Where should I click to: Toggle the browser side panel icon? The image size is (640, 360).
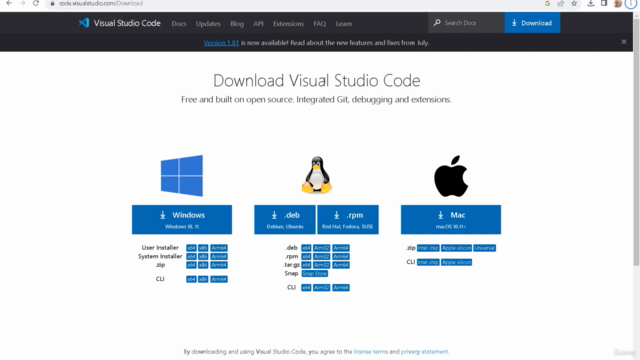pyautogui.click(x=604, y=3)
